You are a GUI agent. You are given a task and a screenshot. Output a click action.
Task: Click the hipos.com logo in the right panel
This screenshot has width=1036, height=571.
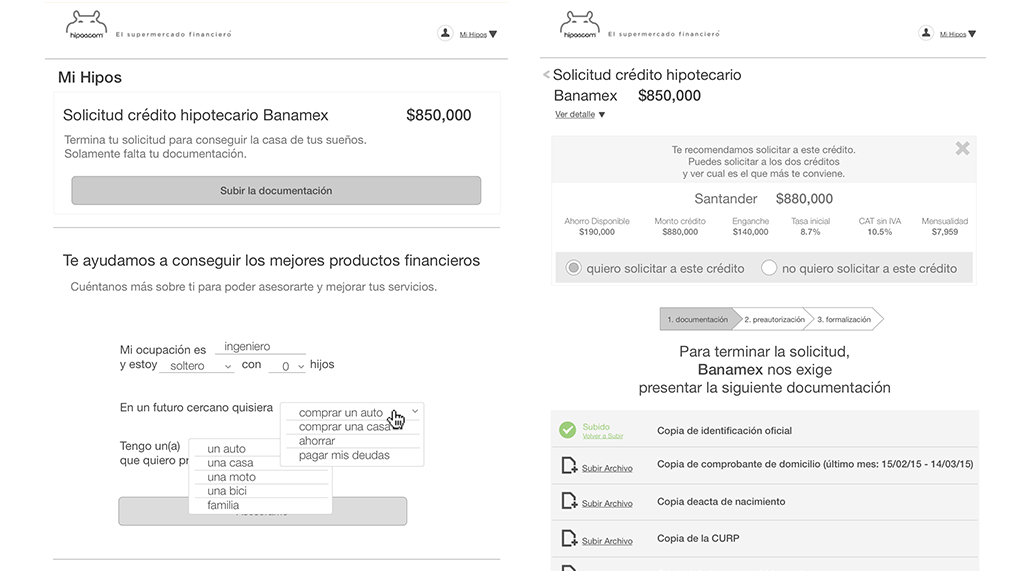(580, 25)
